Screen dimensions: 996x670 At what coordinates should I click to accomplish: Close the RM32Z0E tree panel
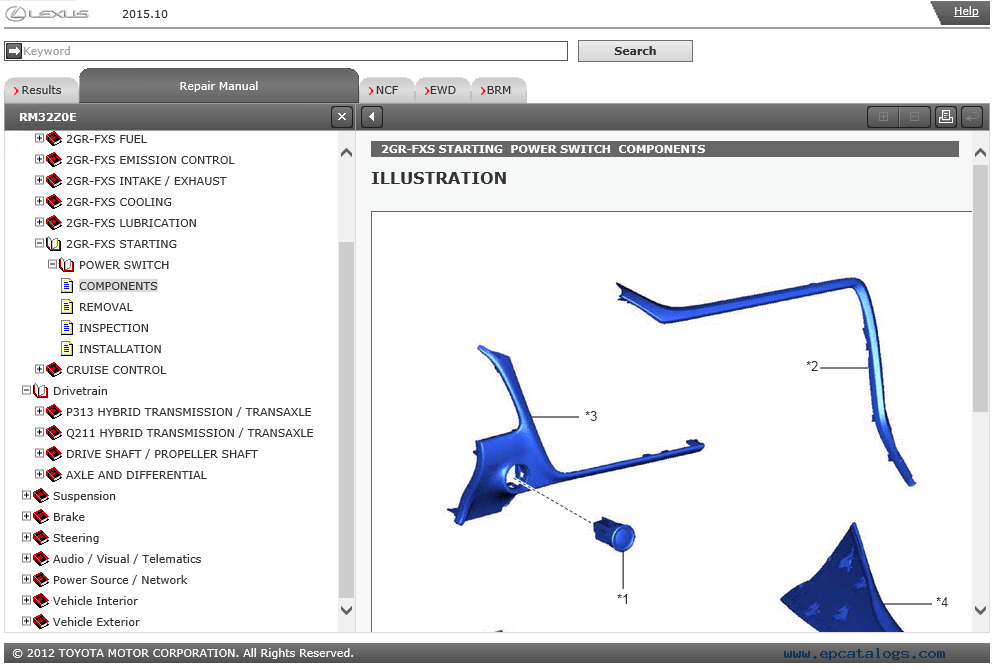point(342,117)
